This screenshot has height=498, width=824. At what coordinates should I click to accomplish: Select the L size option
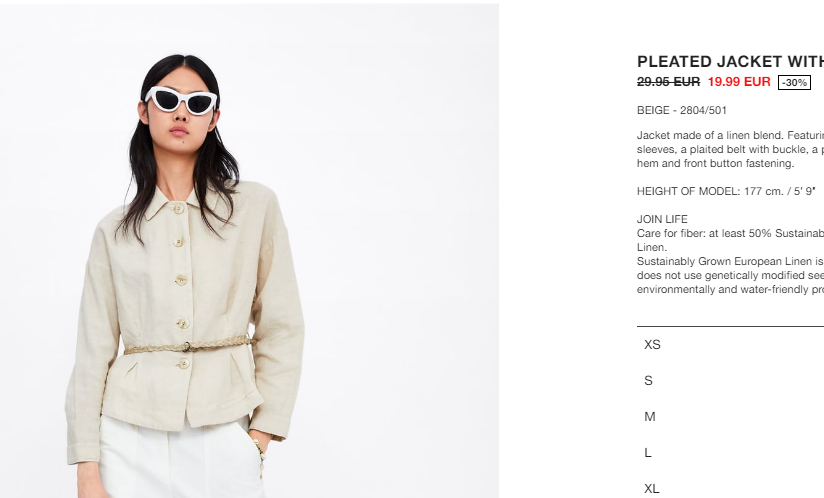[730, 452]
